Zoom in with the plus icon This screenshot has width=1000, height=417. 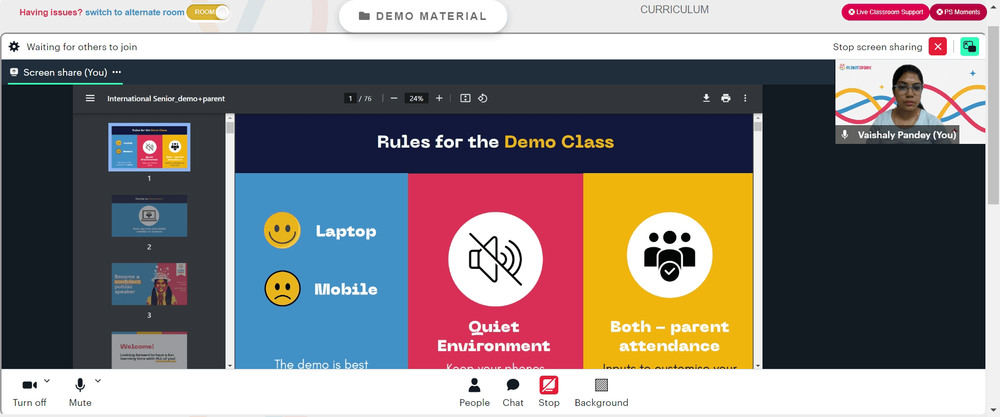click(439, 98)
